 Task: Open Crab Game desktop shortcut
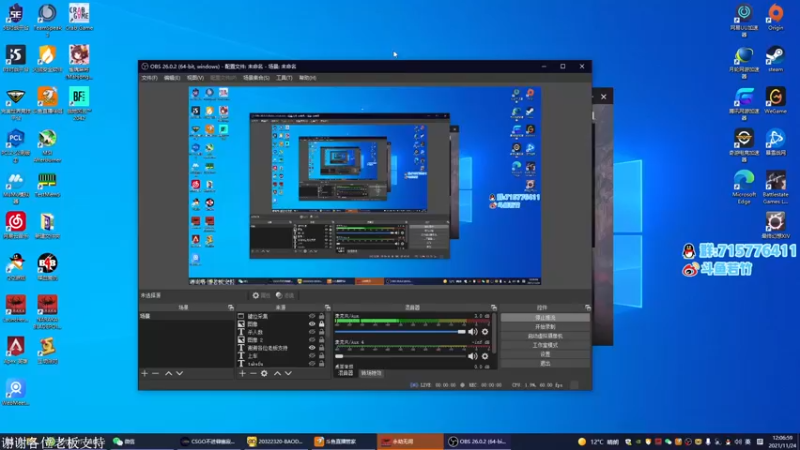pyautogui.click(x=79, y=17)
